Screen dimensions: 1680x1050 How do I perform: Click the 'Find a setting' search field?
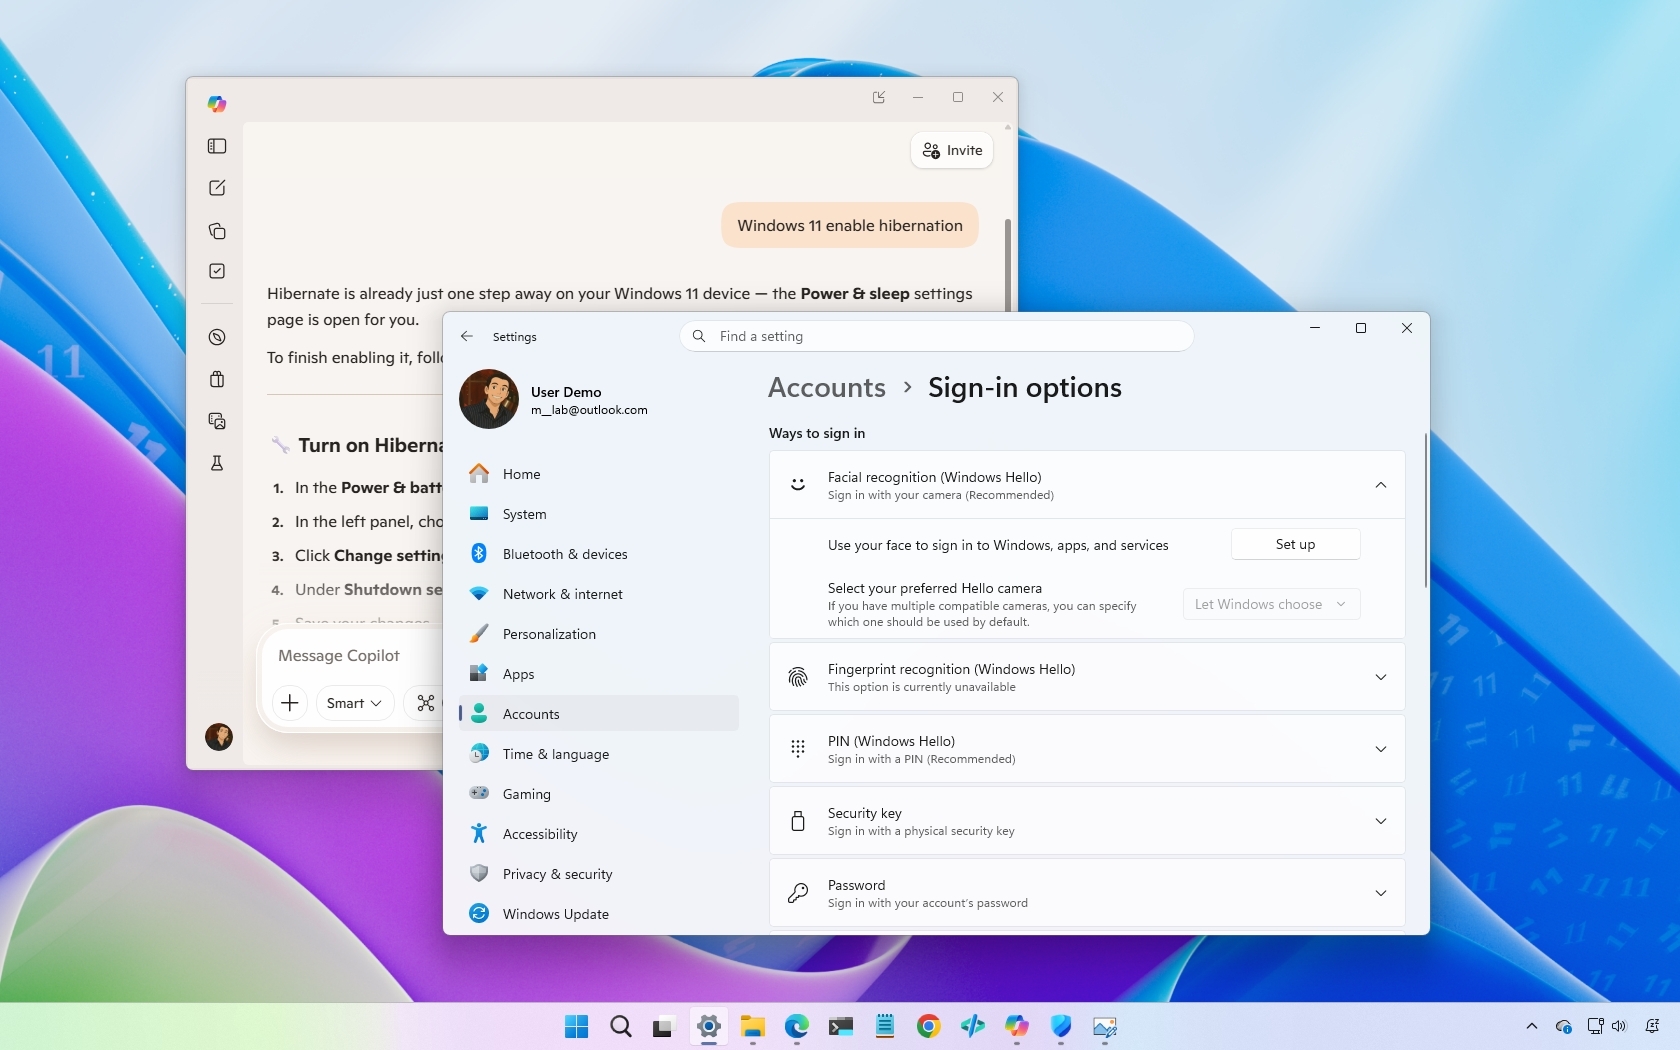936,336
